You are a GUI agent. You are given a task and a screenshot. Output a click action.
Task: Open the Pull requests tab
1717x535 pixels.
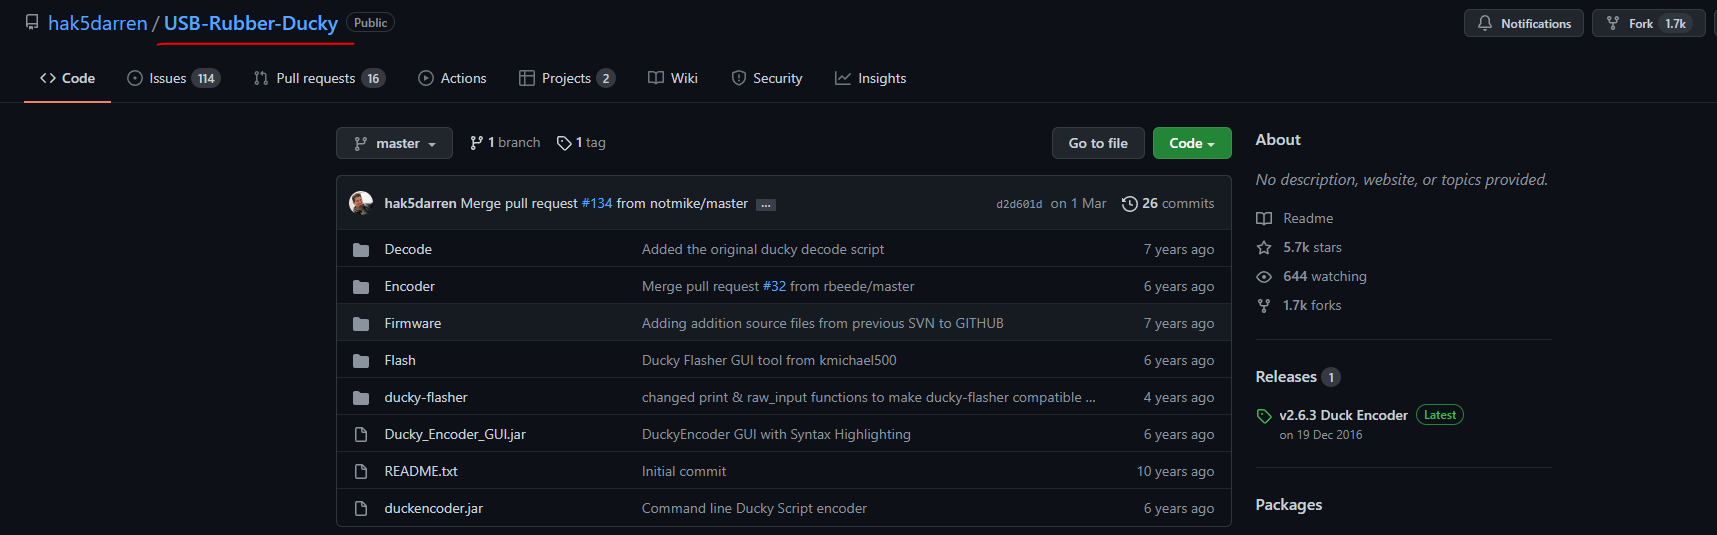pyautogui.click(x=319, y=78)
